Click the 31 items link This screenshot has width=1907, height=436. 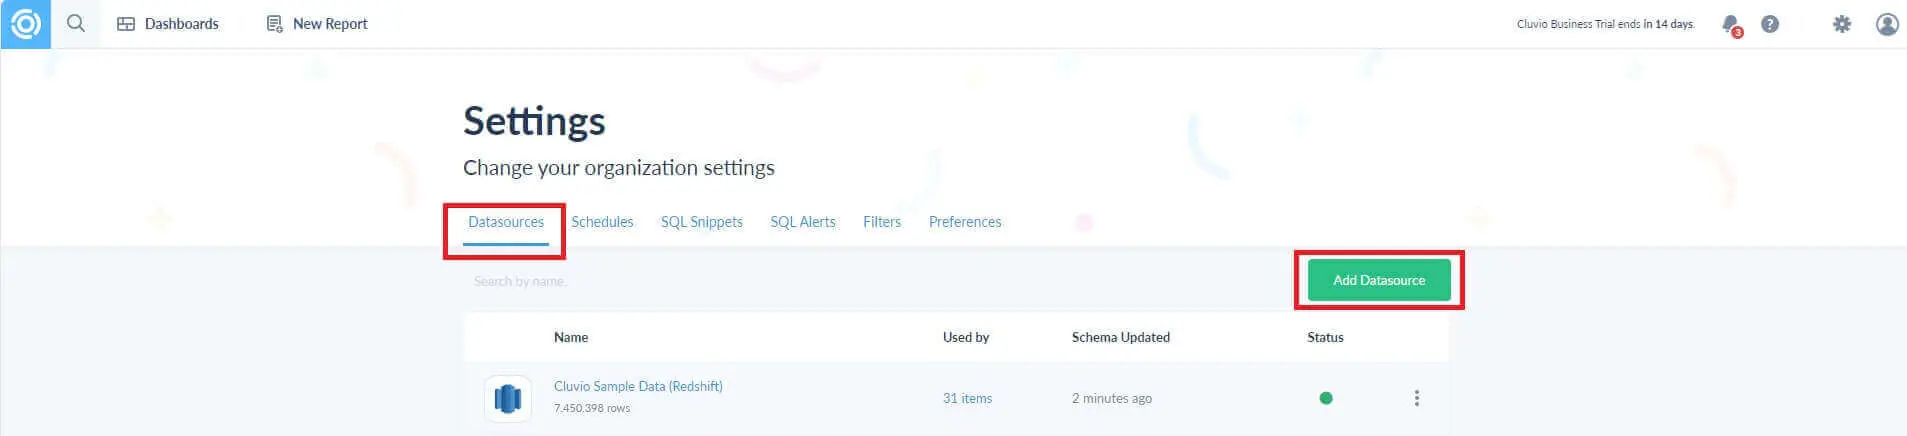point(967,398)
